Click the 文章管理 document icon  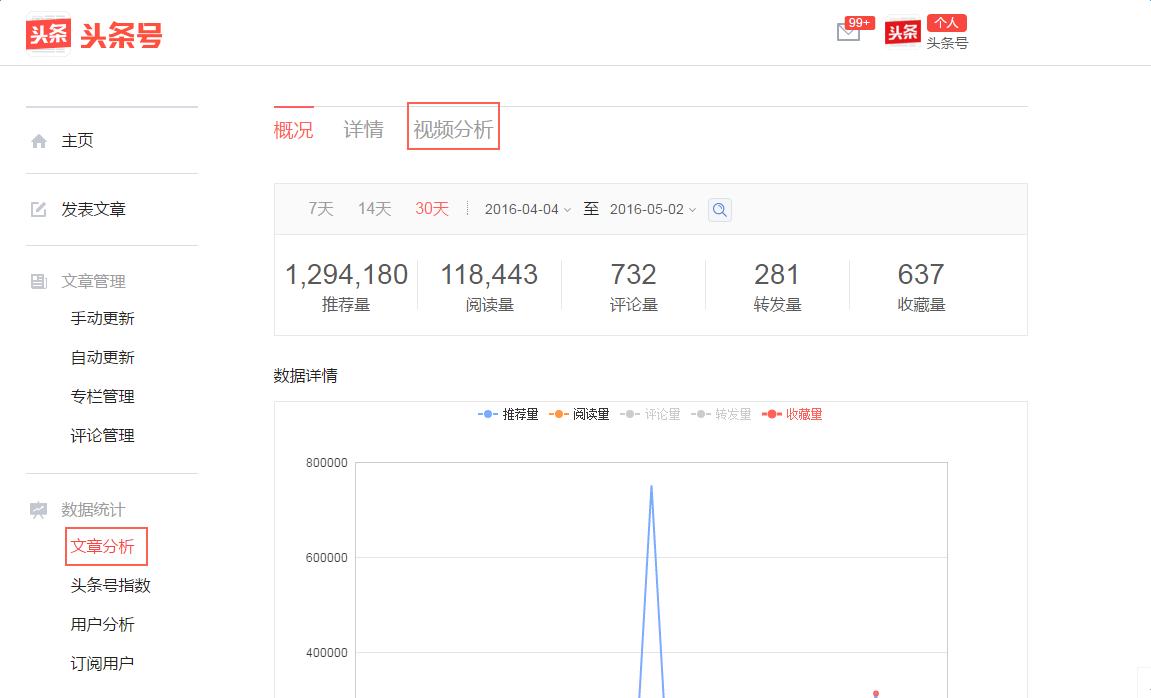tap(38, 281)
